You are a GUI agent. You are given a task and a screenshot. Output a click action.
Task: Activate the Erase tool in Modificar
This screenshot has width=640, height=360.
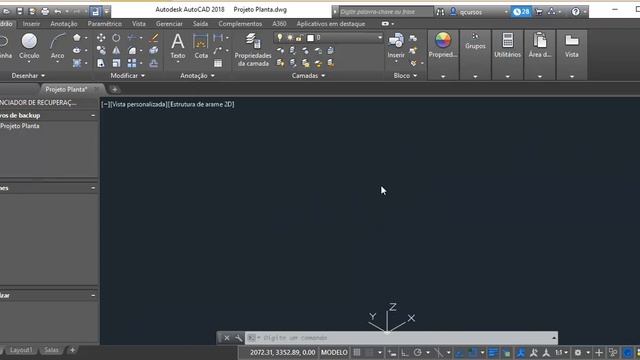[154, 38]
